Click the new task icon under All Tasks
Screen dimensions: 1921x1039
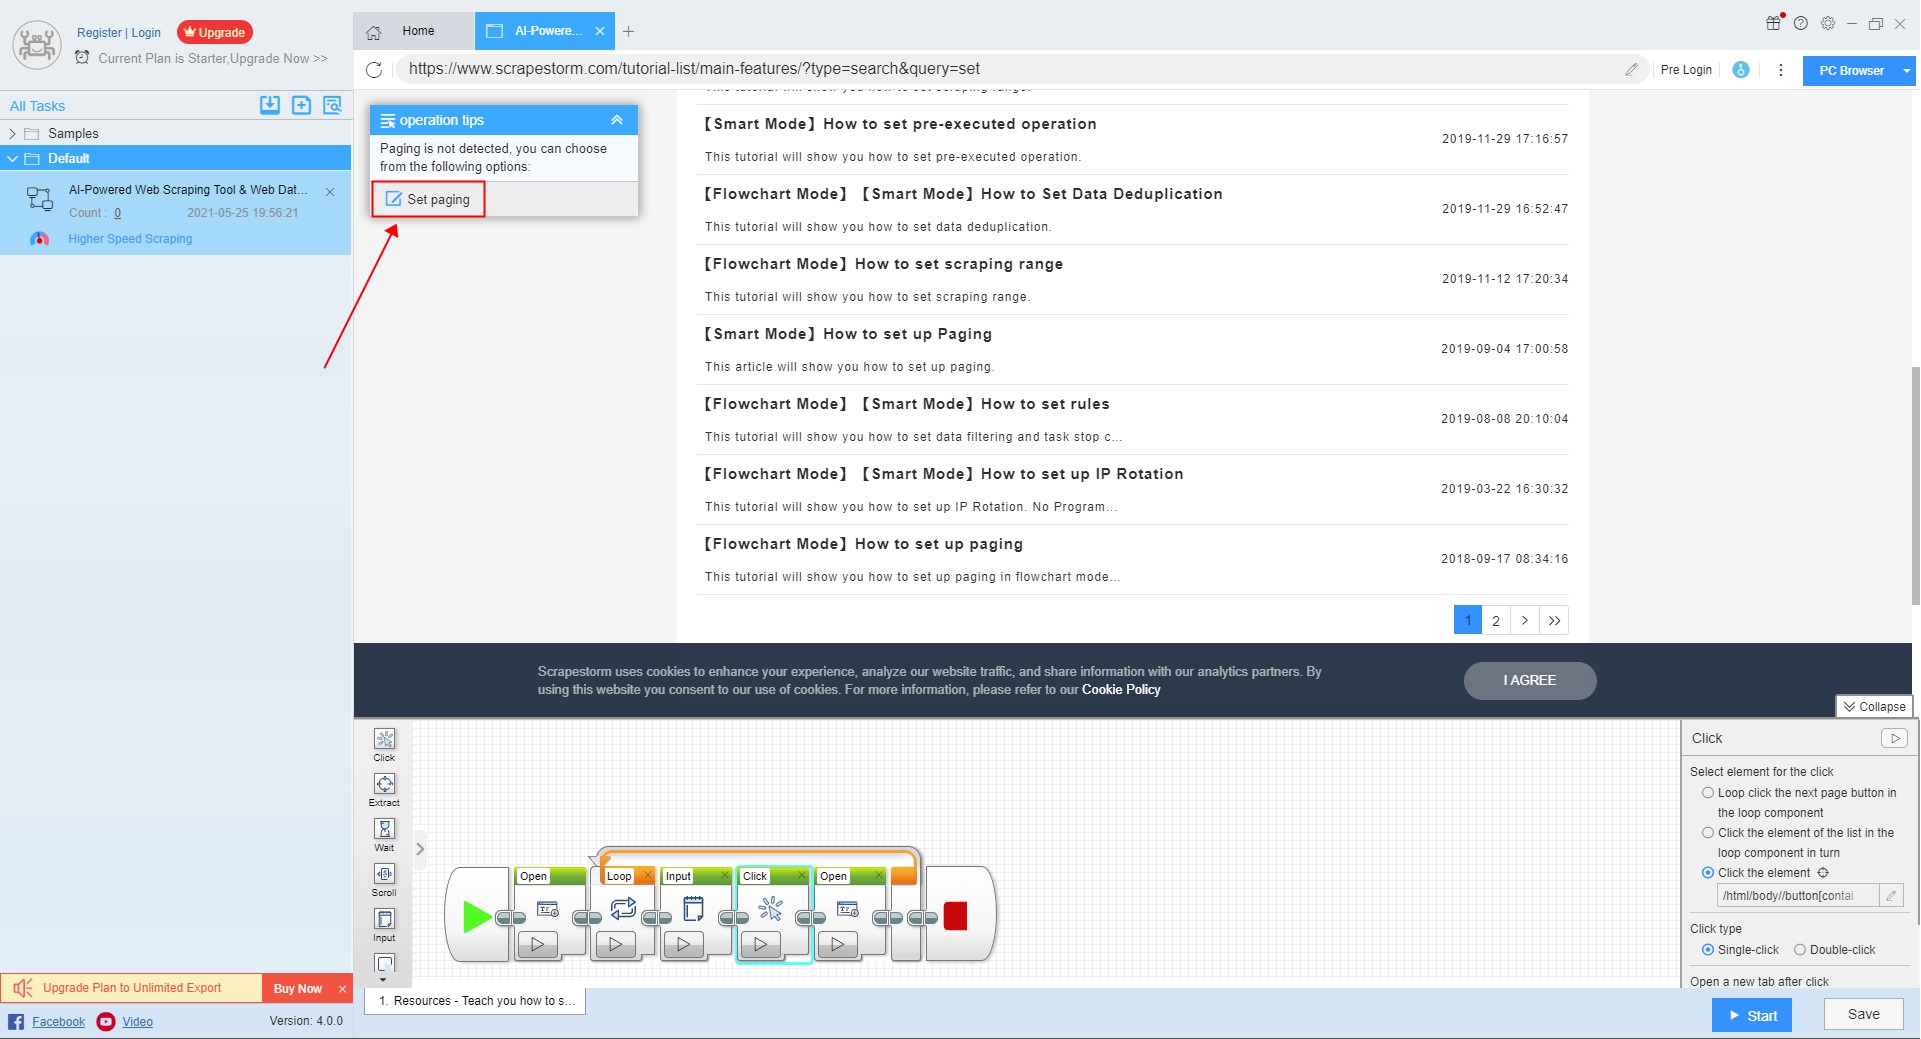(x=301, y=105)
